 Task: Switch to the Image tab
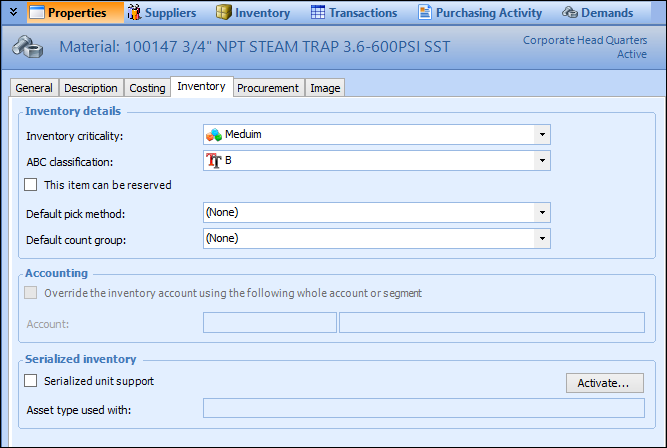pyautogui.click(x=325, y=88)
